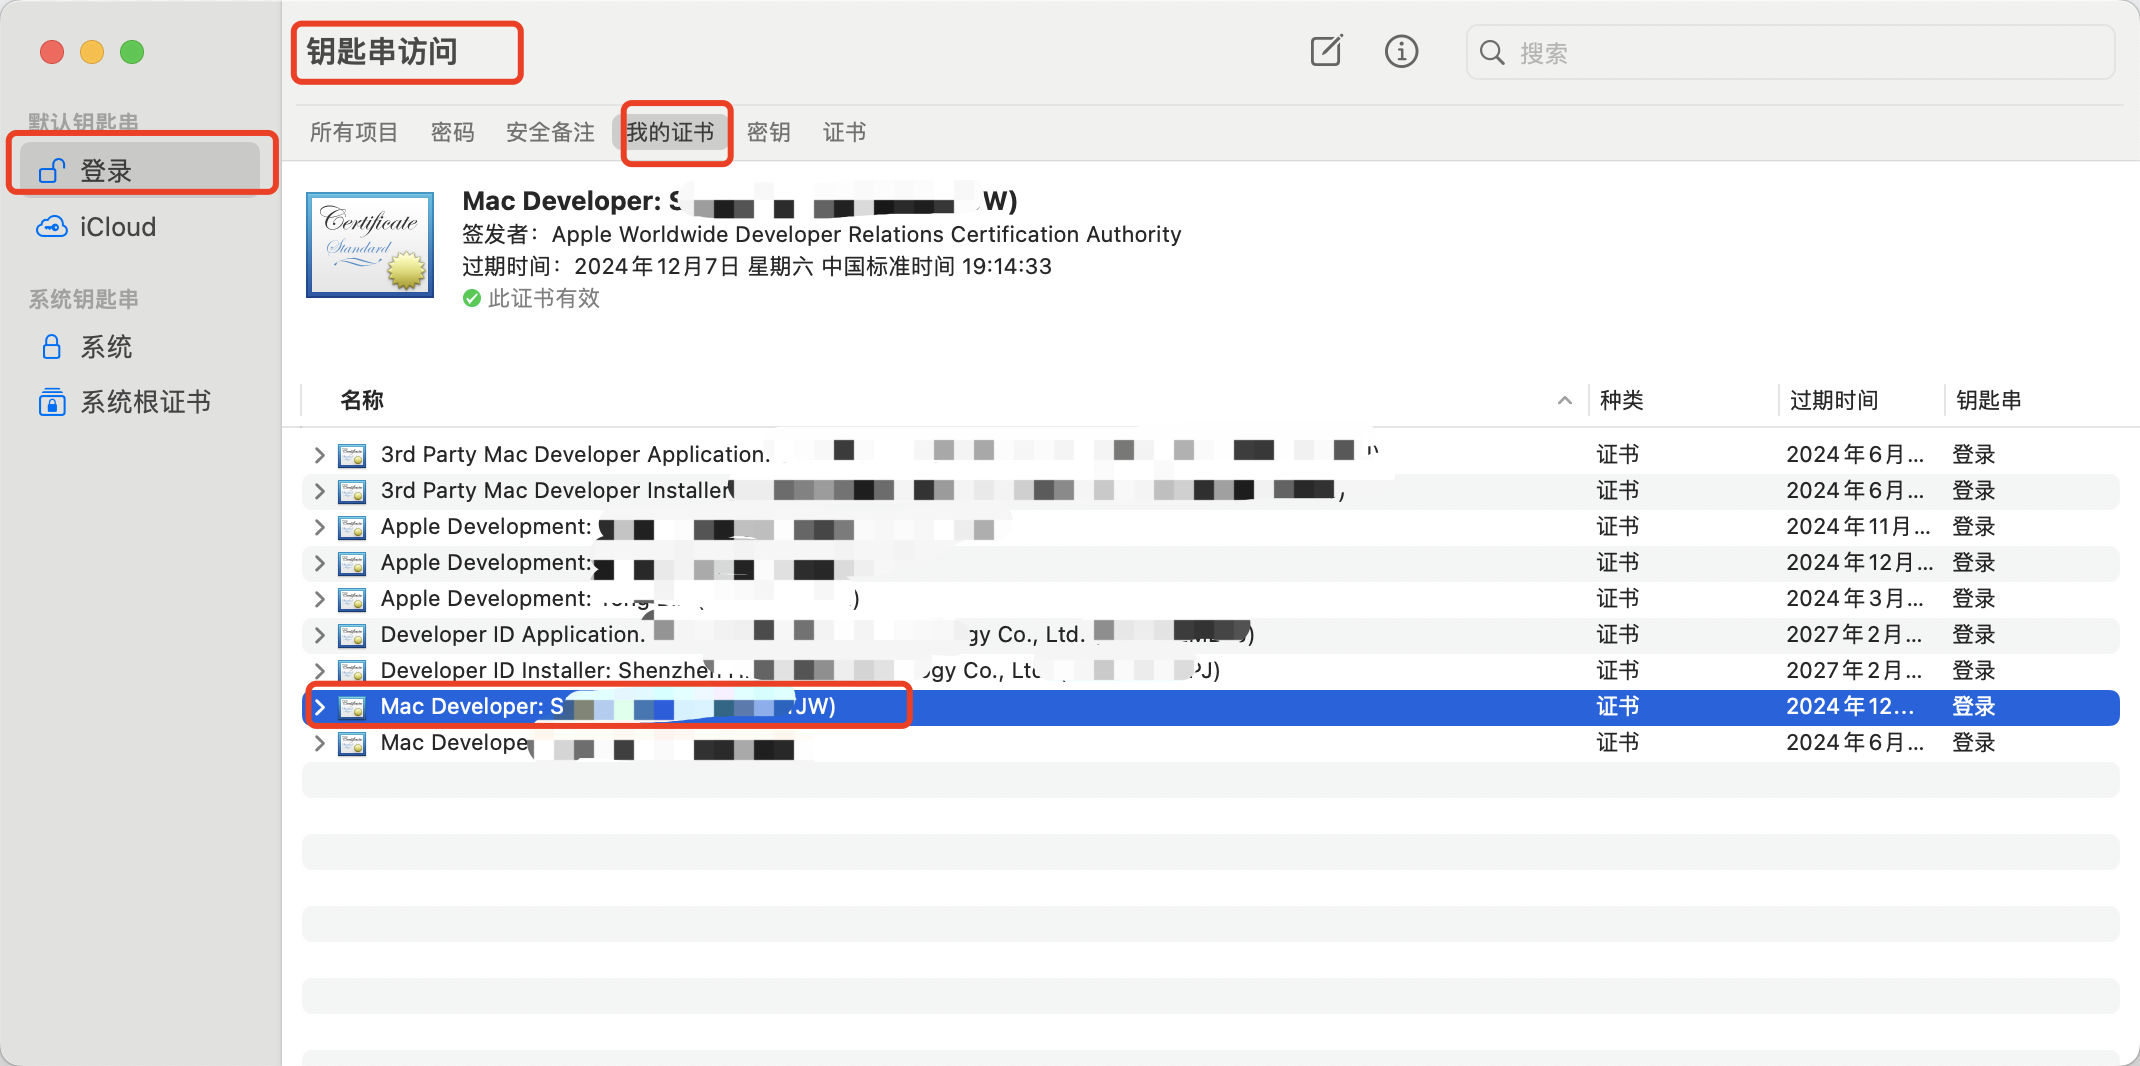Click the 钥匙串访问 window title

(x=382, y=52)
